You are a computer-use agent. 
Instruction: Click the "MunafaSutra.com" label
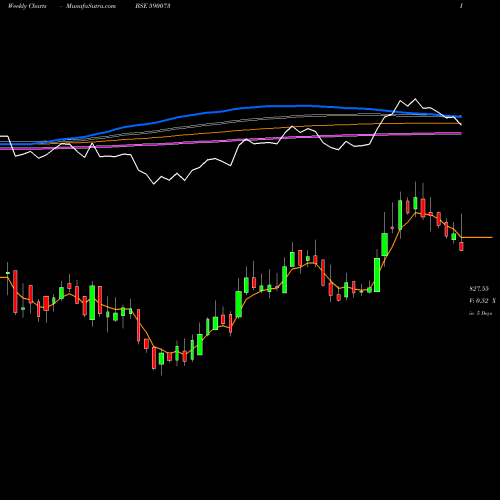click(x=91, y=6)
